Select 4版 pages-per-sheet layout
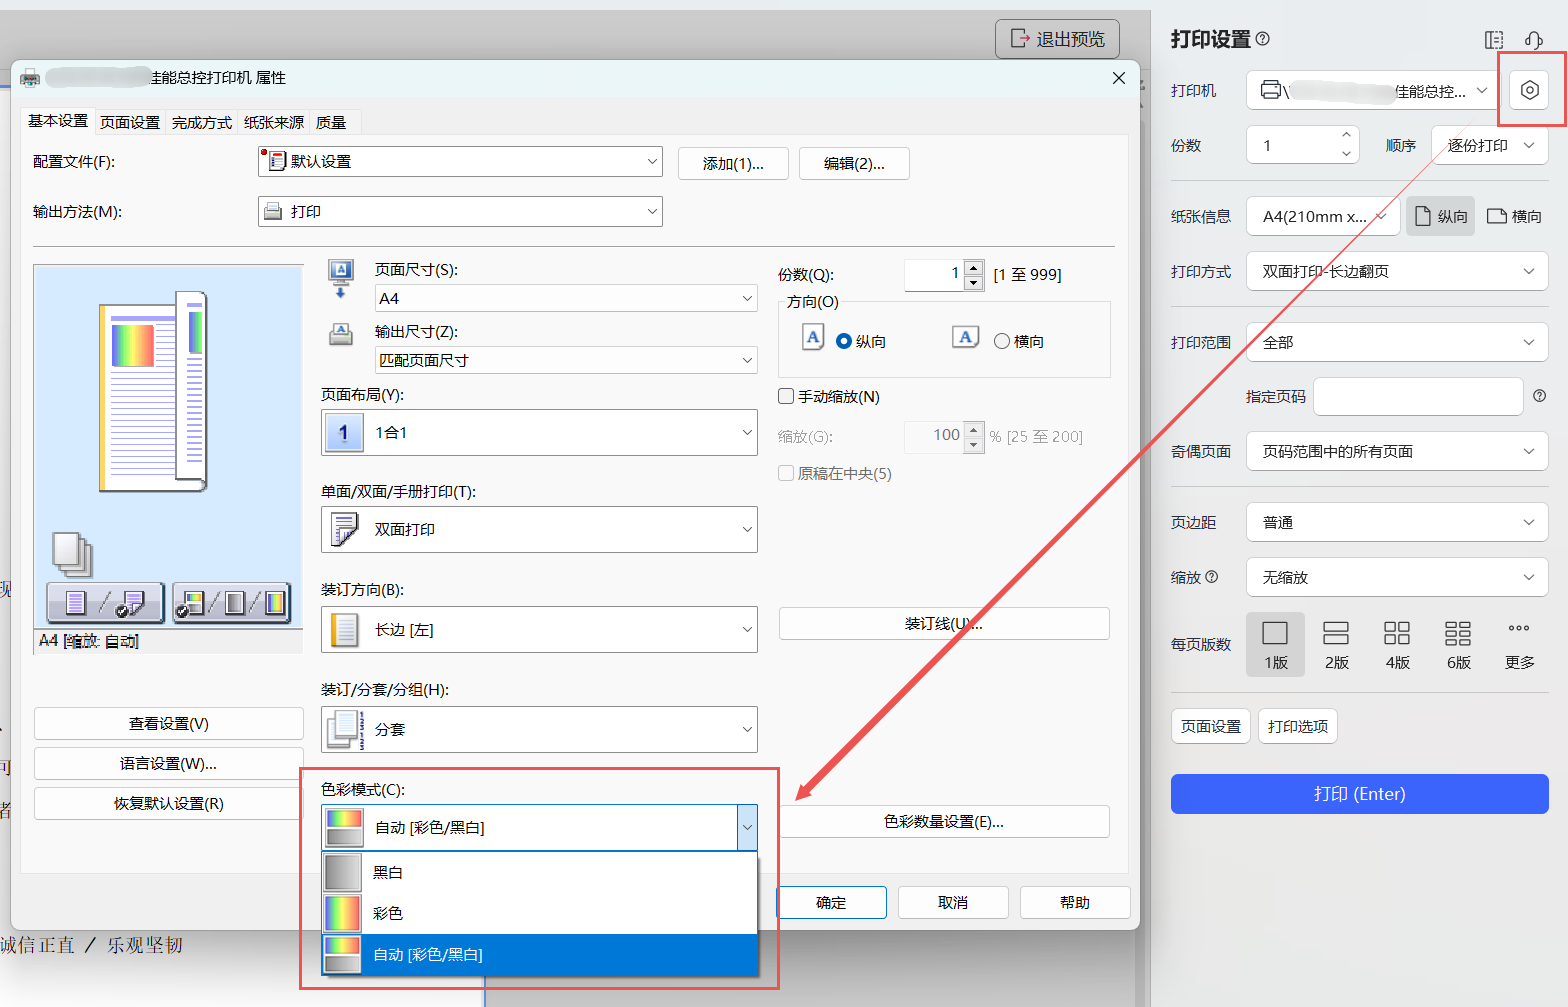1568x1007 pixels. [1397, 644]
